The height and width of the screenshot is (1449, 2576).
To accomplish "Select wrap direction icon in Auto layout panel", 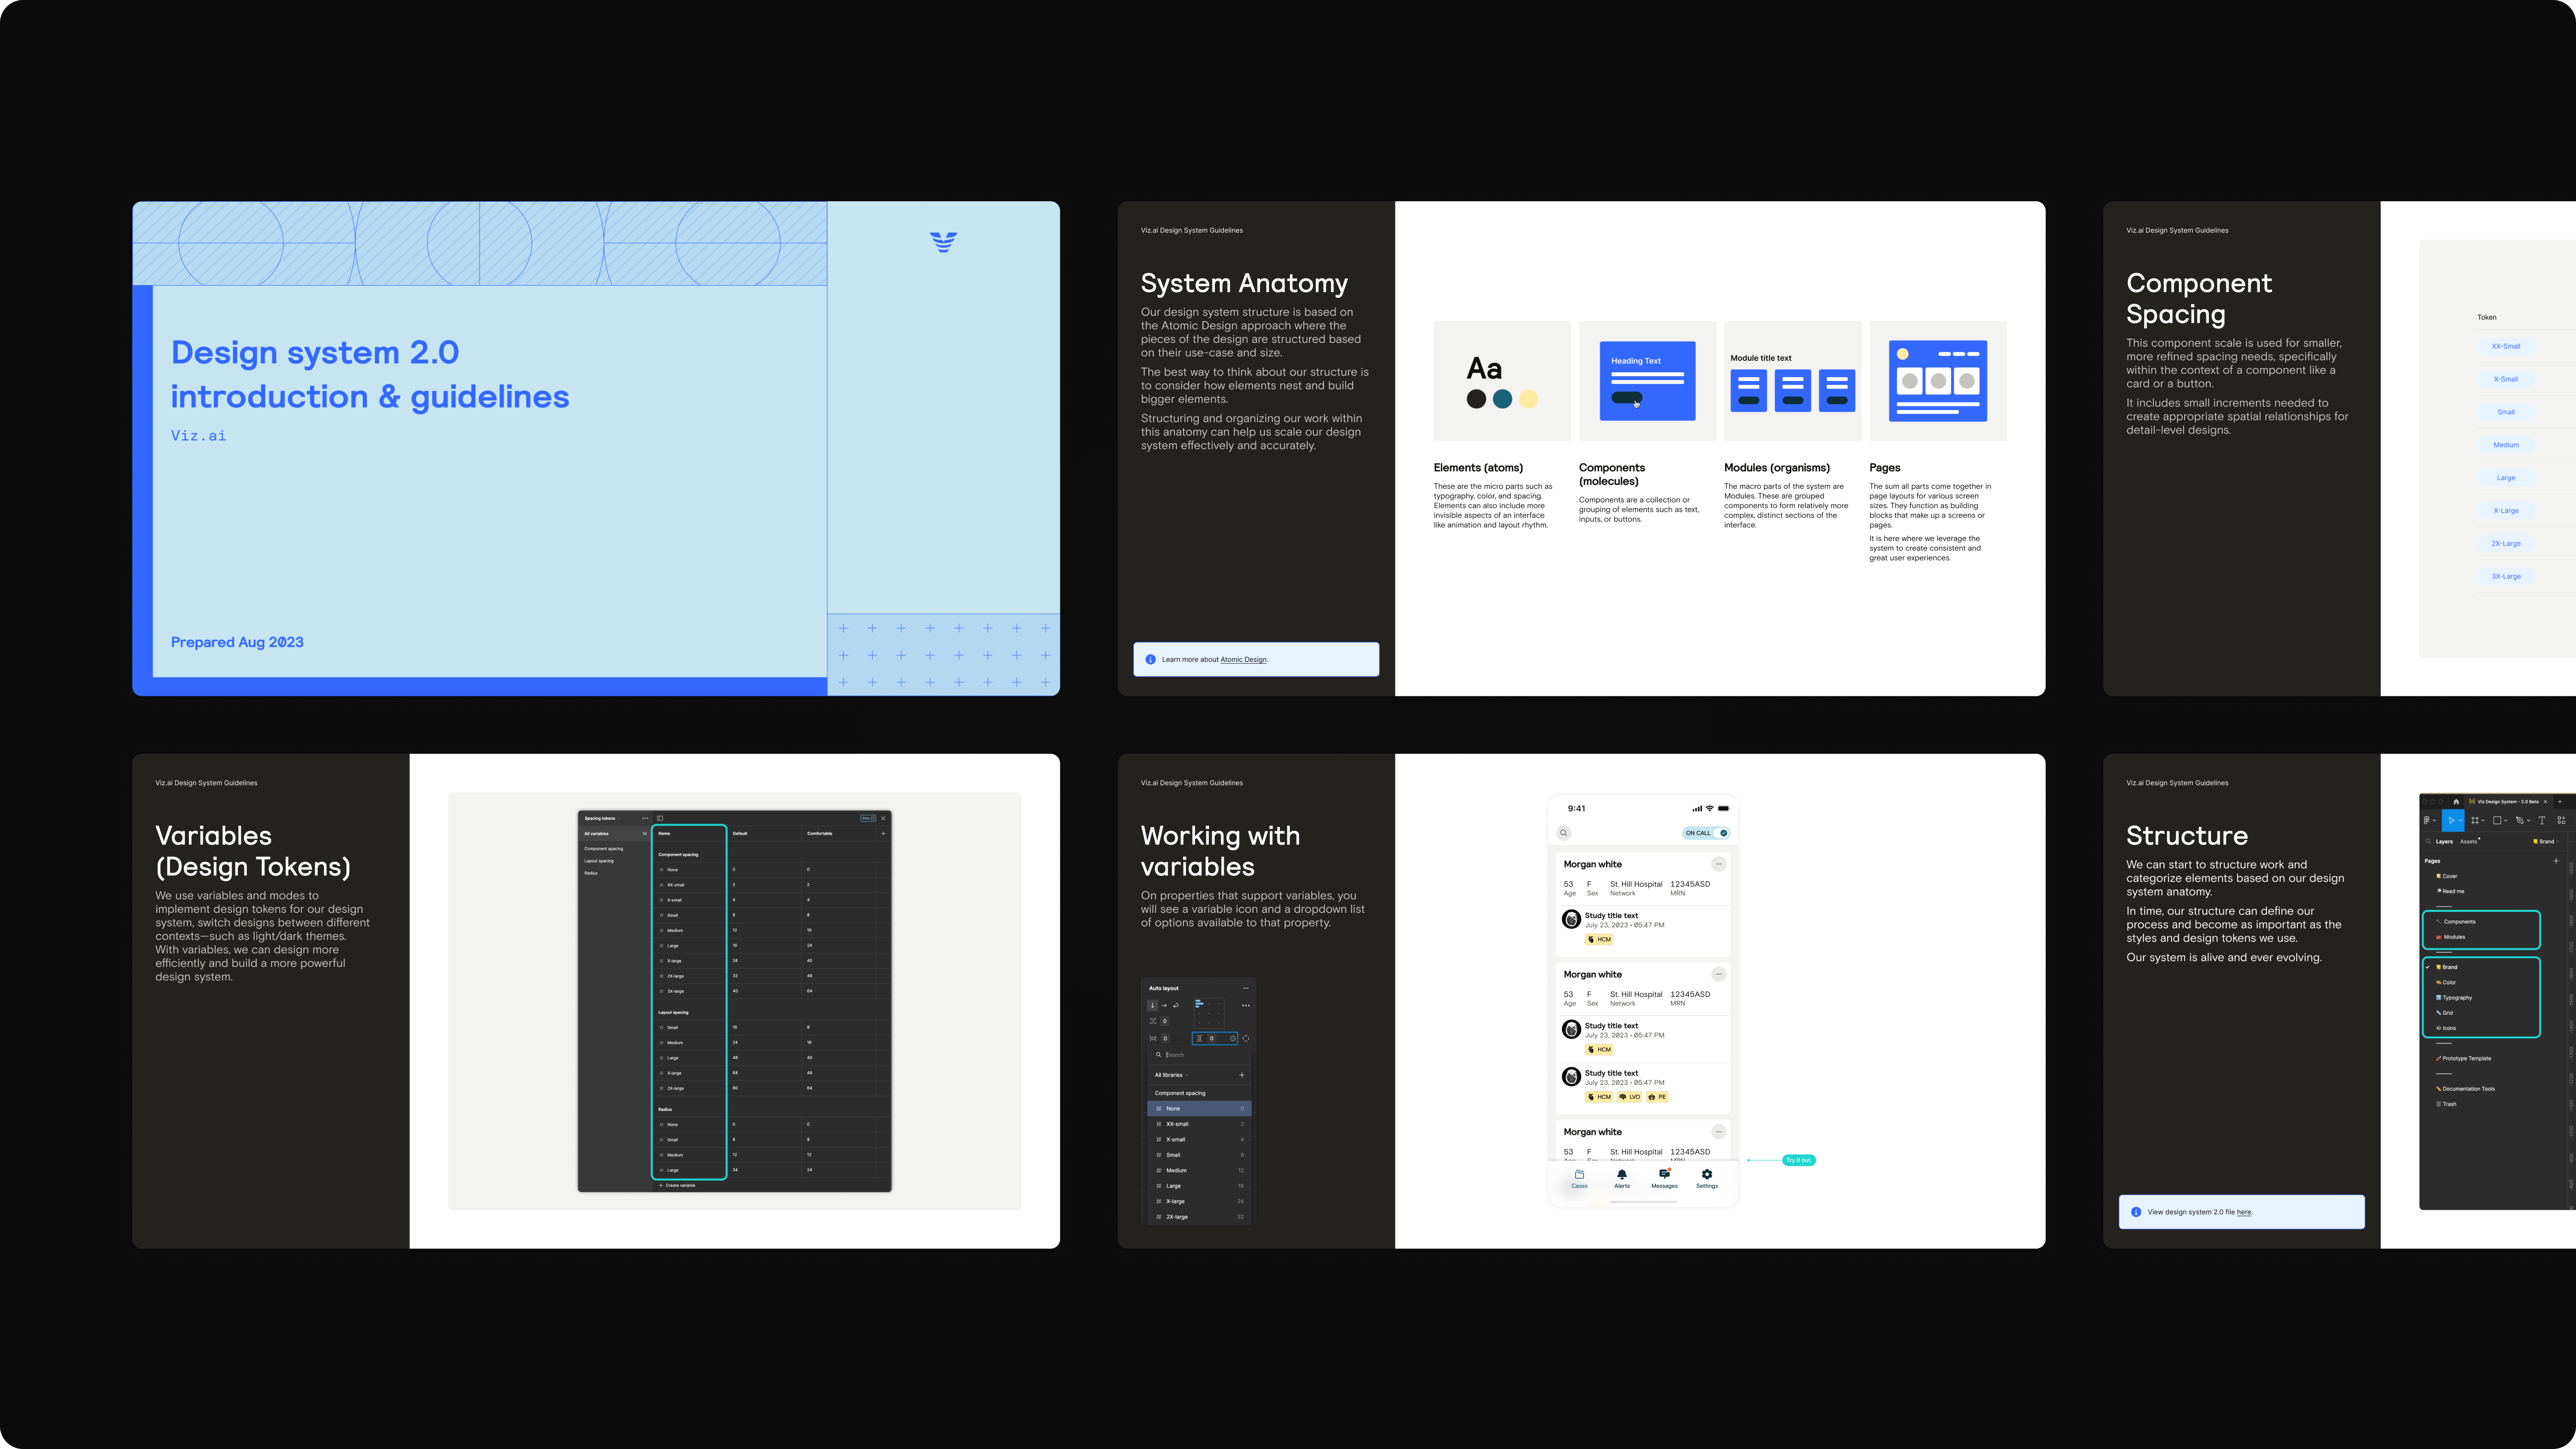I will [x=1176, y=1006].
